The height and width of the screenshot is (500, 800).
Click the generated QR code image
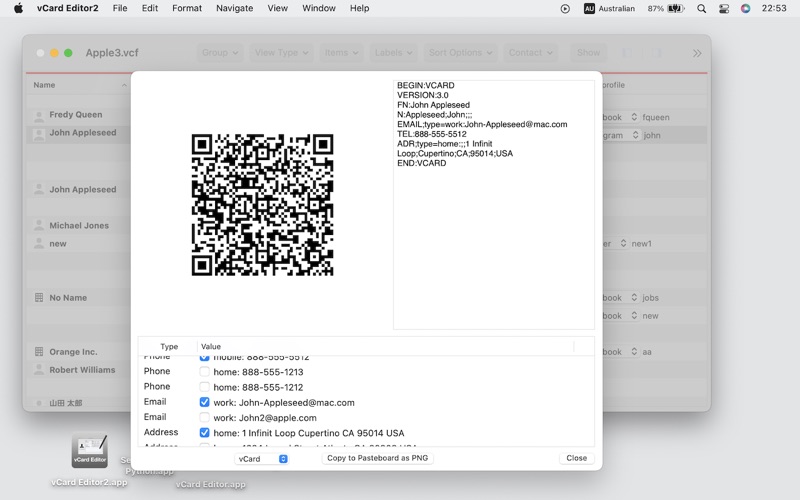tap(262, 205)
